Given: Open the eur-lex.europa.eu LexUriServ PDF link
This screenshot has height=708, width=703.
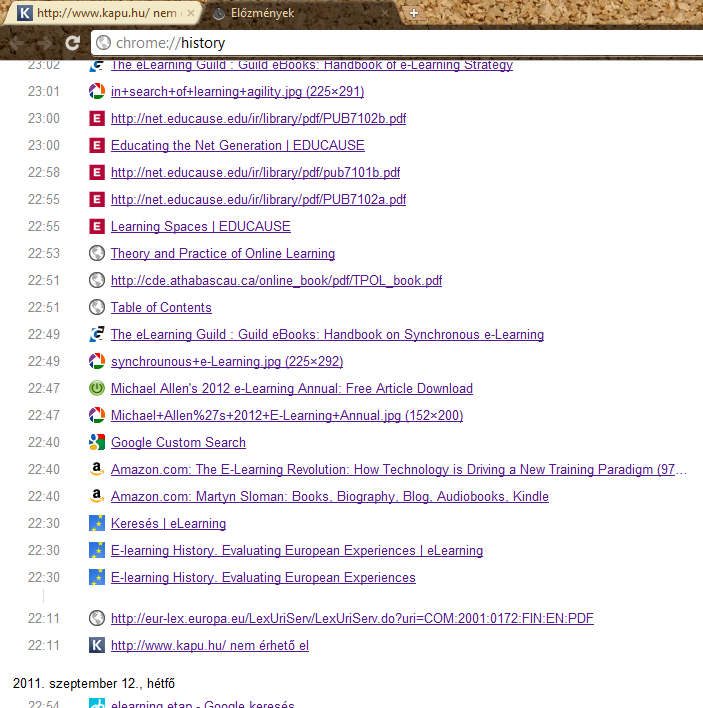Looking at the screenshot, I should (352, 619).
